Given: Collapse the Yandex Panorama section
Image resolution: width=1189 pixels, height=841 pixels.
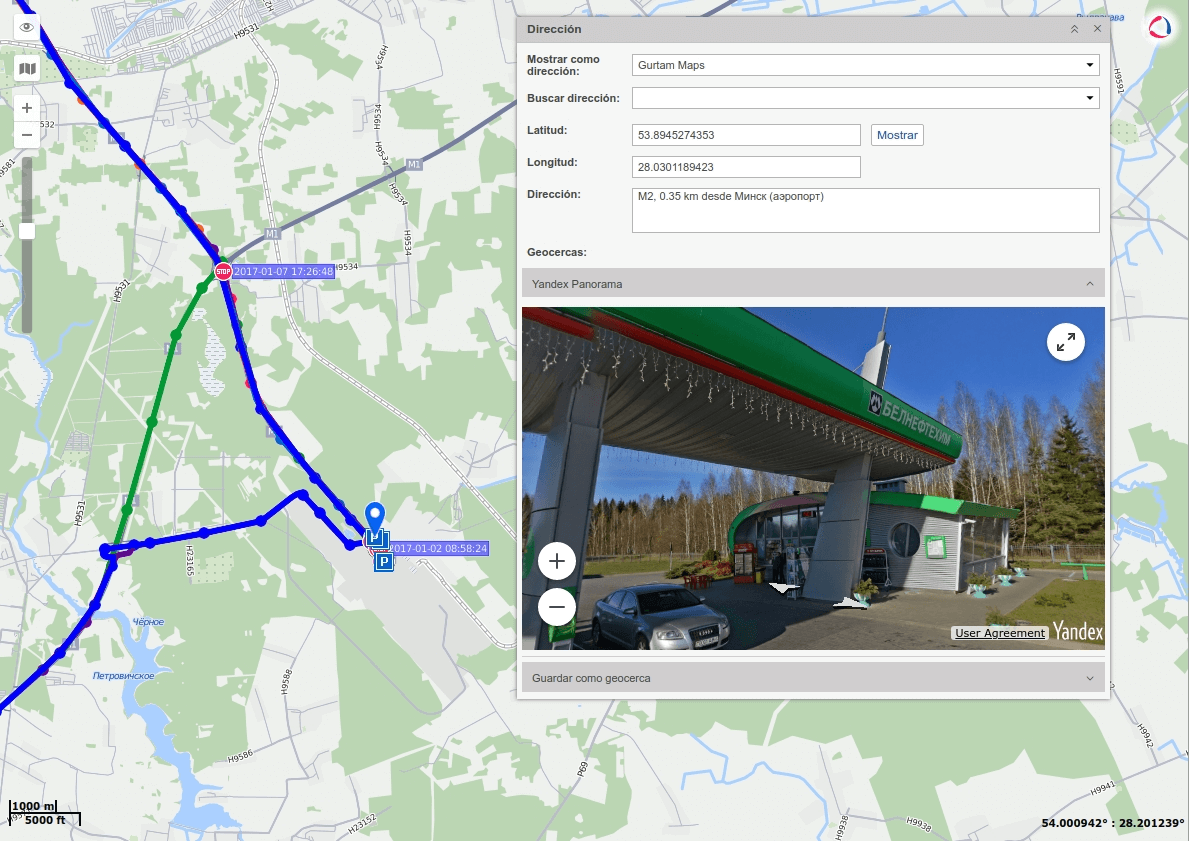Looking at the screenshot, I should coord(1090,284).
